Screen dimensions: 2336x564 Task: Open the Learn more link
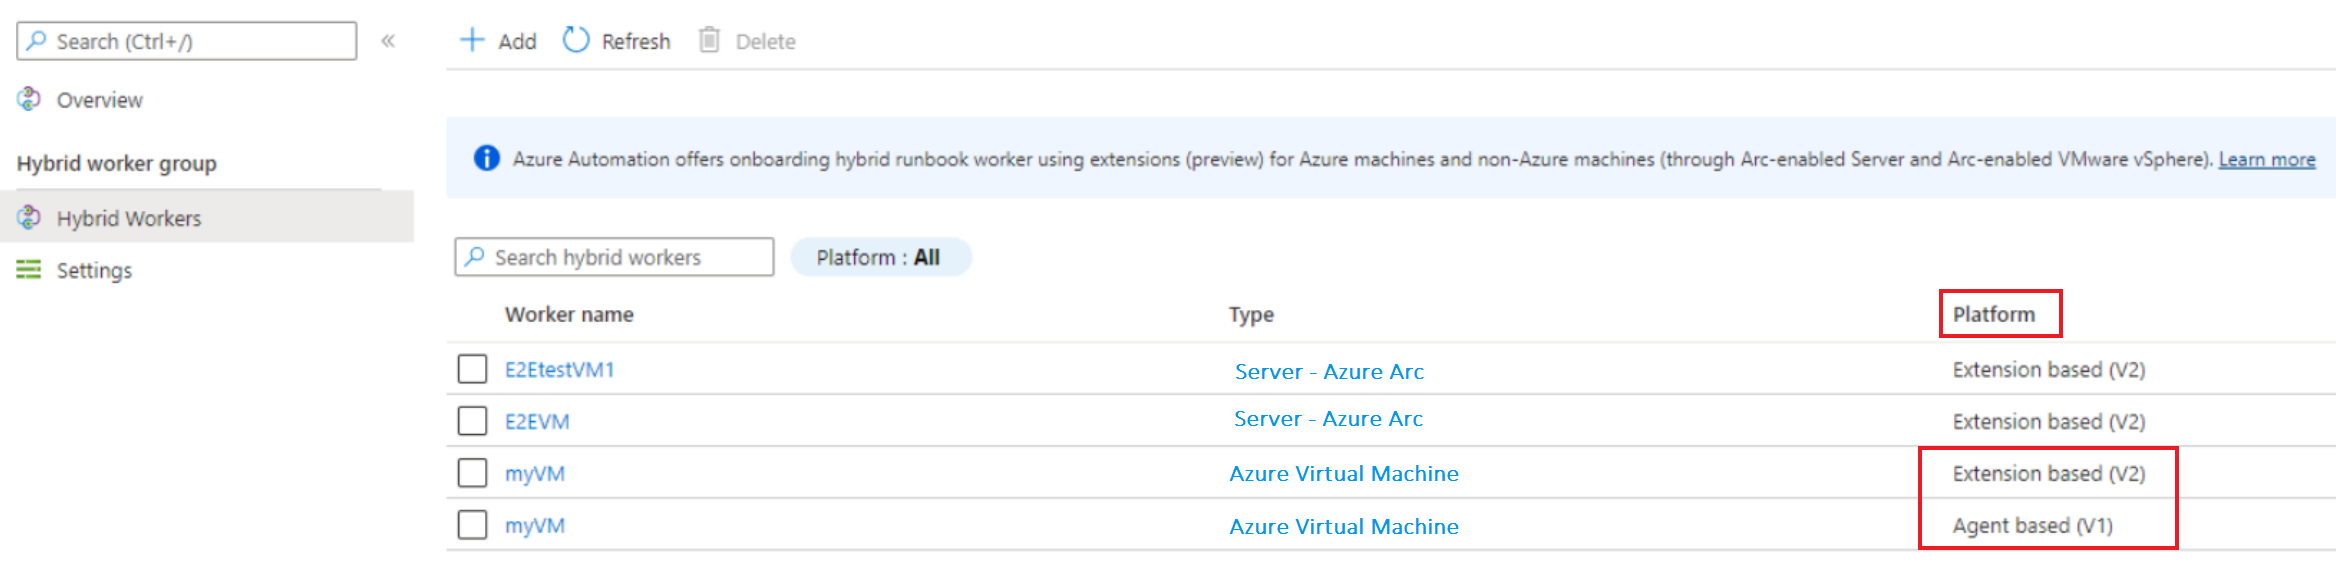pos(2266,159)
